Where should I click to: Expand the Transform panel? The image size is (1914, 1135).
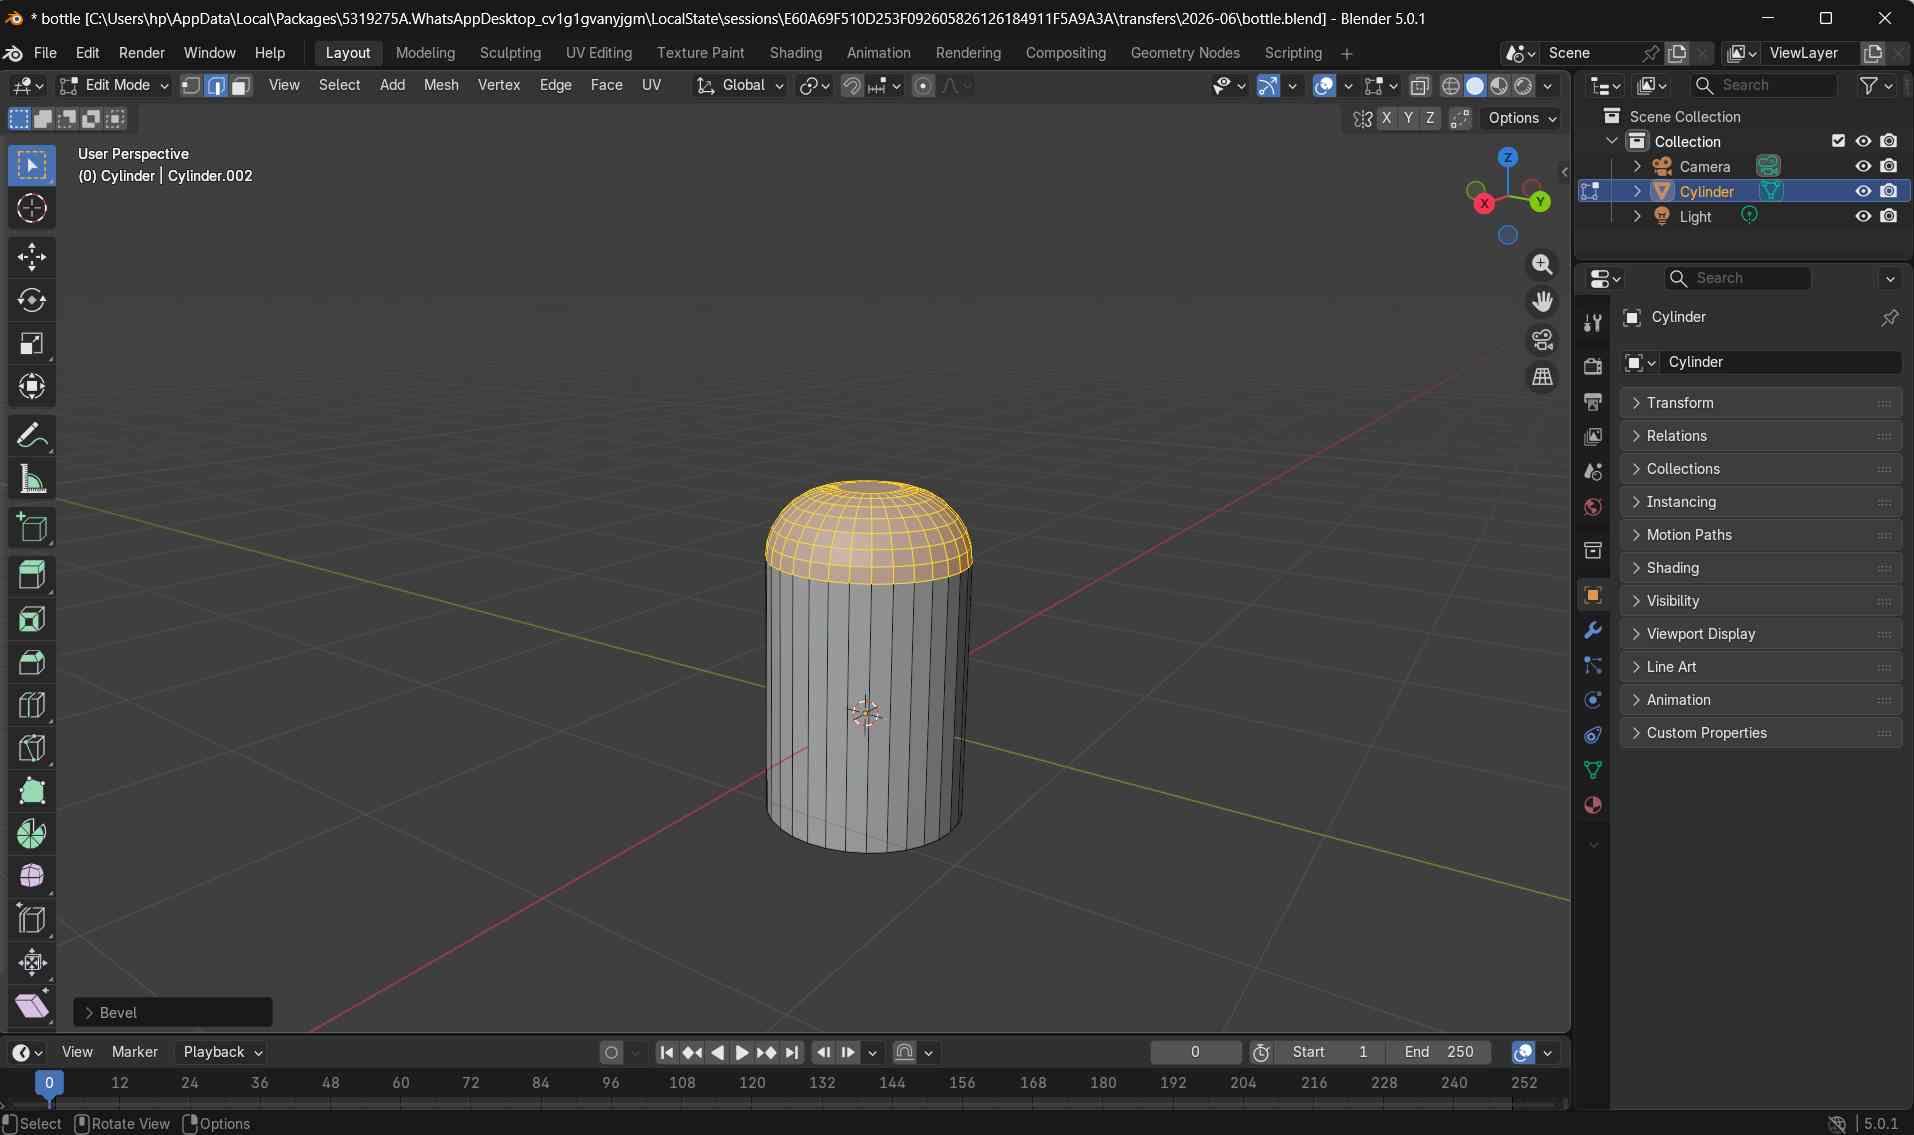pyautogui.click(x=1679, y=403)
